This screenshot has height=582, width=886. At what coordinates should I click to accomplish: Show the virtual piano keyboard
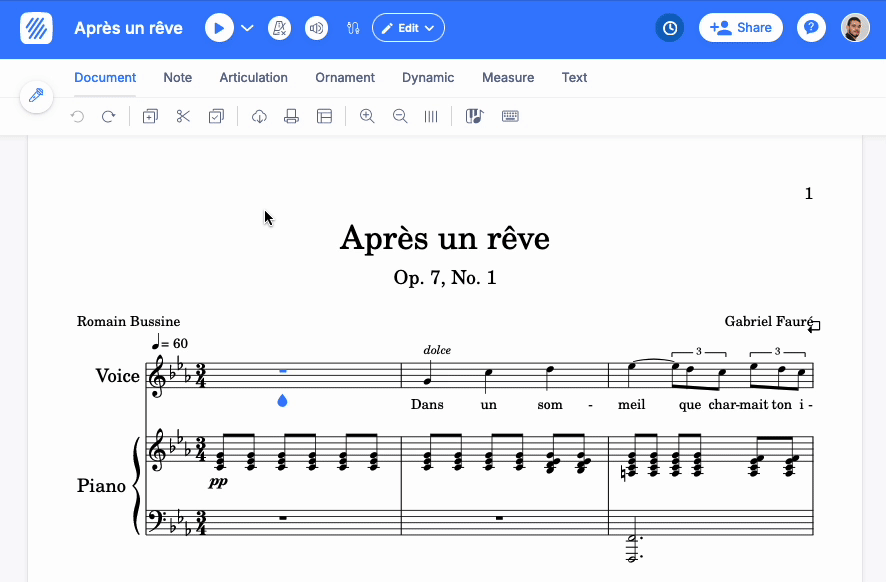[x=510, y=117]
